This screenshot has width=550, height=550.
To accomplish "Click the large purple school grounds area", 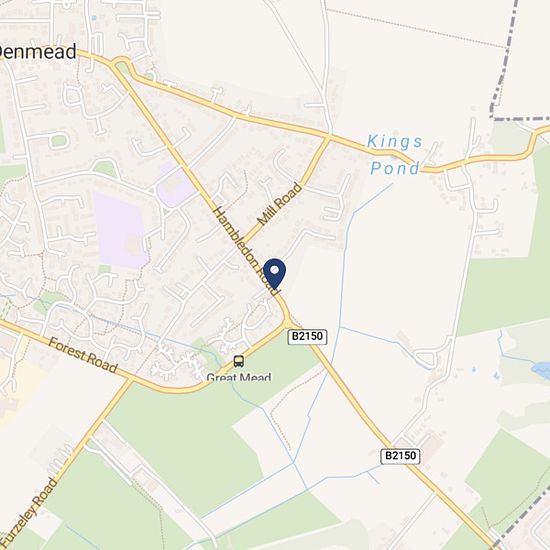I will tap(120, 230).
